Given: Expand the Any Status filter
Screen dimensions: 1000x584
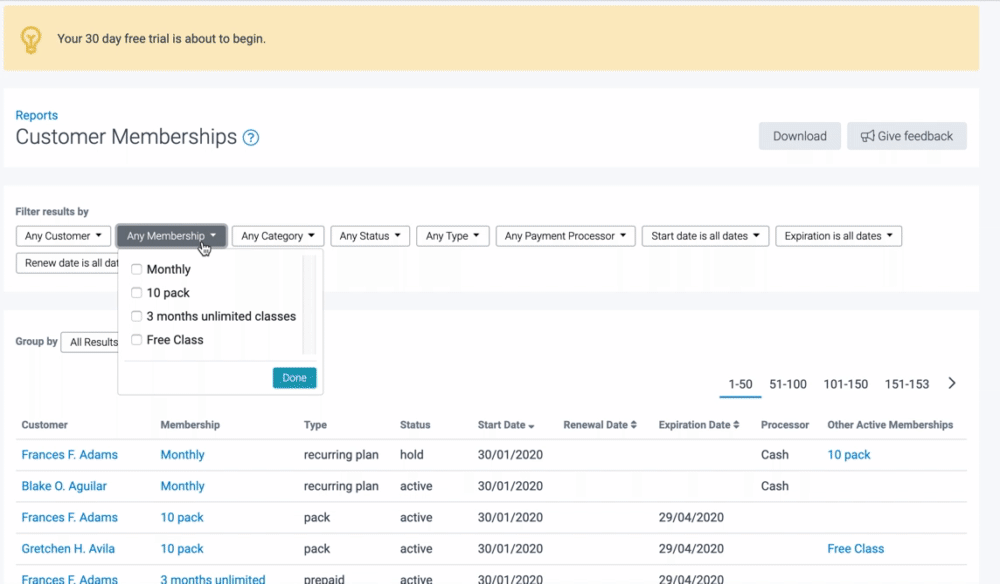Looking at the screenshot, I should pos(370,236).
